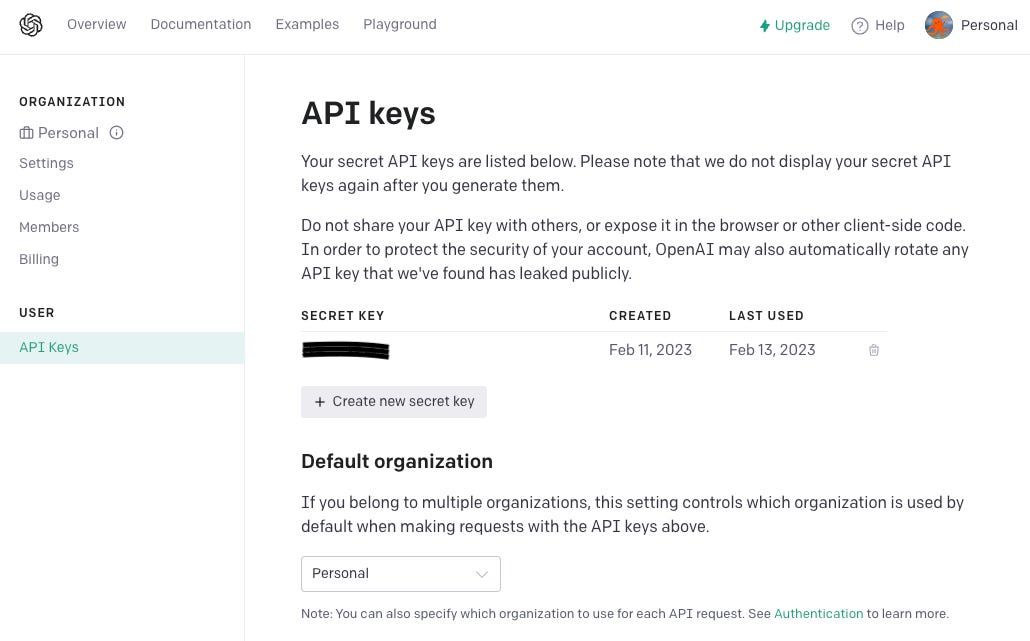
Task: Click the Upgrade link
Action: point(802,25)
